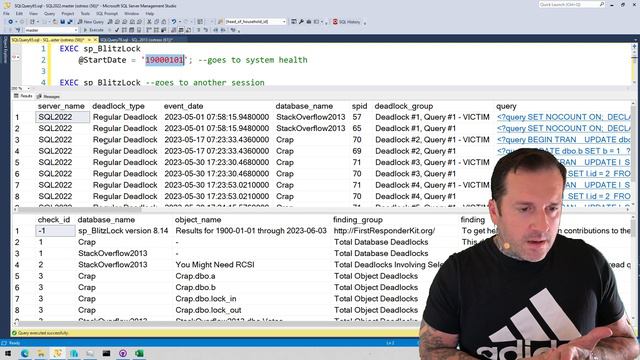Click 'sp_BlitzLock version 8.14' cell
The width and height of the screenshot is (640, 360).
[x=123, y=231]
